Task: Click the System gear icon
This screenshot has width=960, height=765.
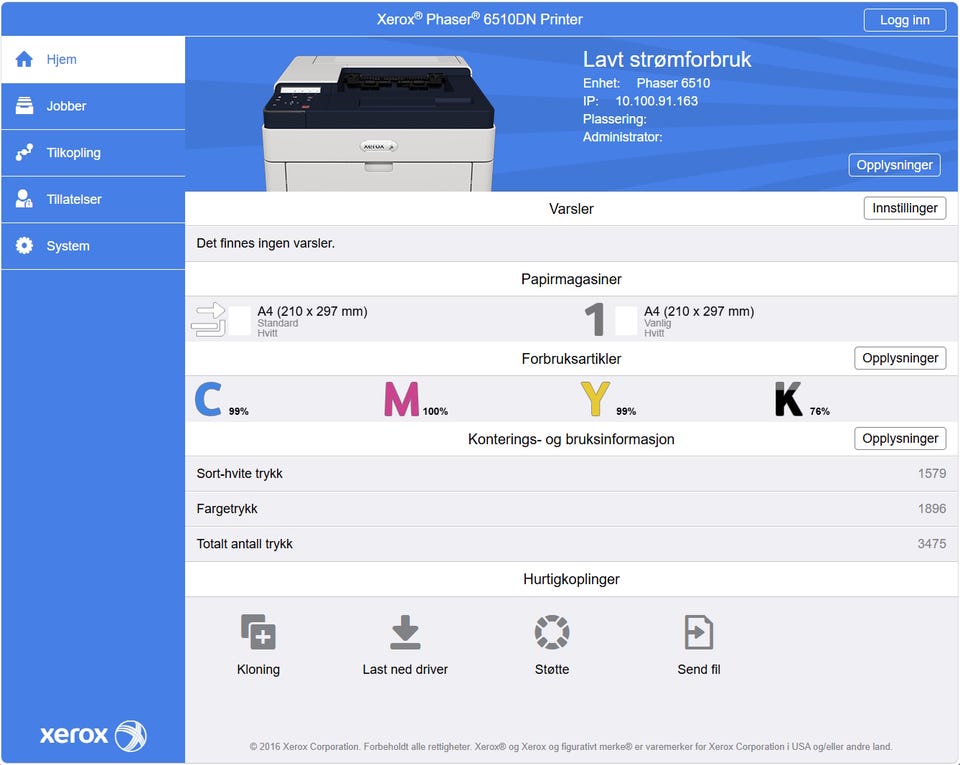Action: 24,245
